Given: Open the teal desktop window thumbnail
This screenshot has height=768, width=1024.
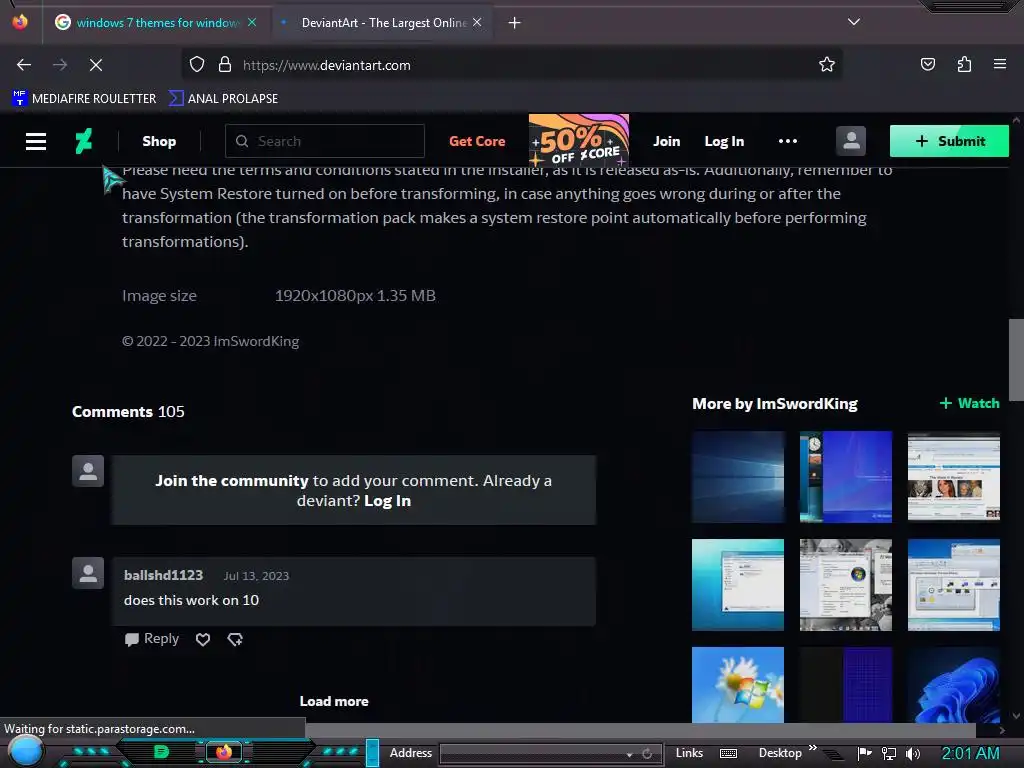Looking at the screenshot, I should pos(738,585).
